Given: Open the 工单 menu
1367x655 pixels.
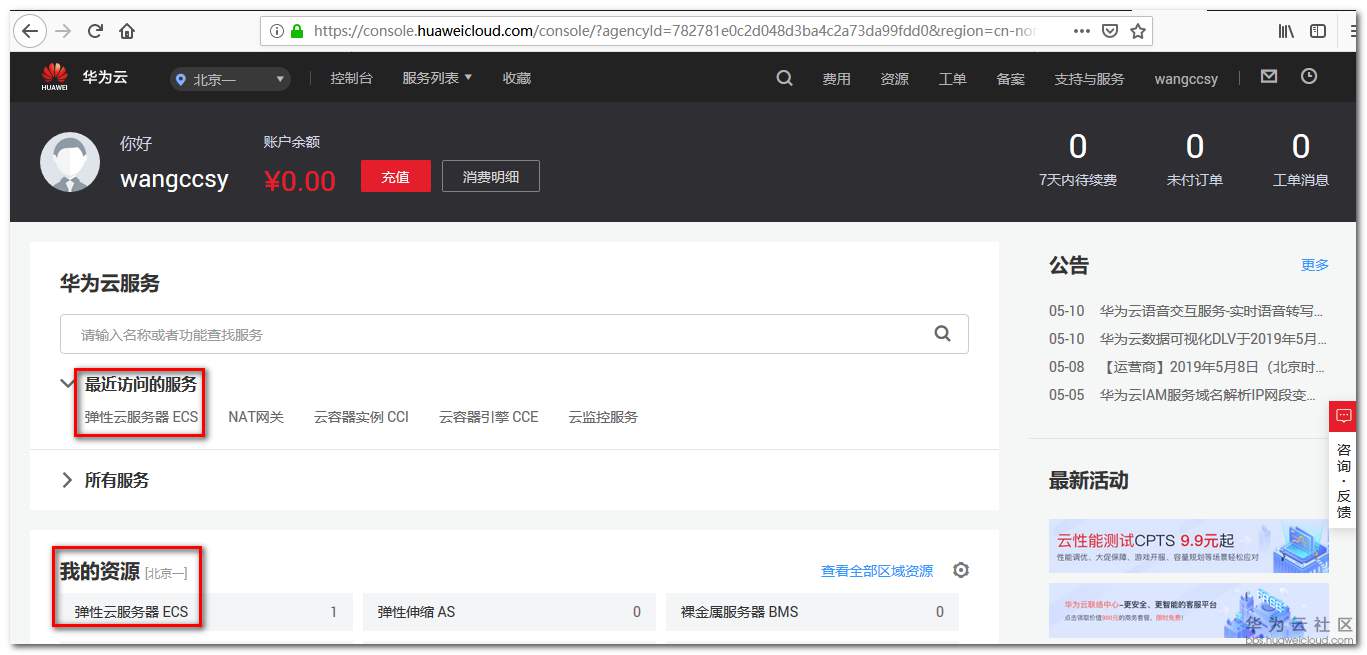Looking at the screenshot, I should click(x=952, y=79).
